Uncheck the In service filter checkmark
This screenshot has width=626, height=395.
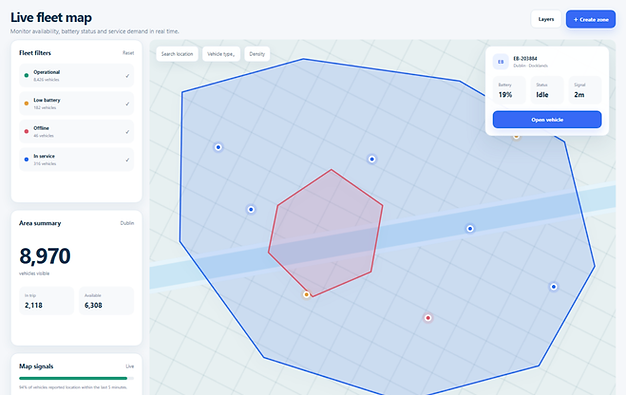click(127, 159)
